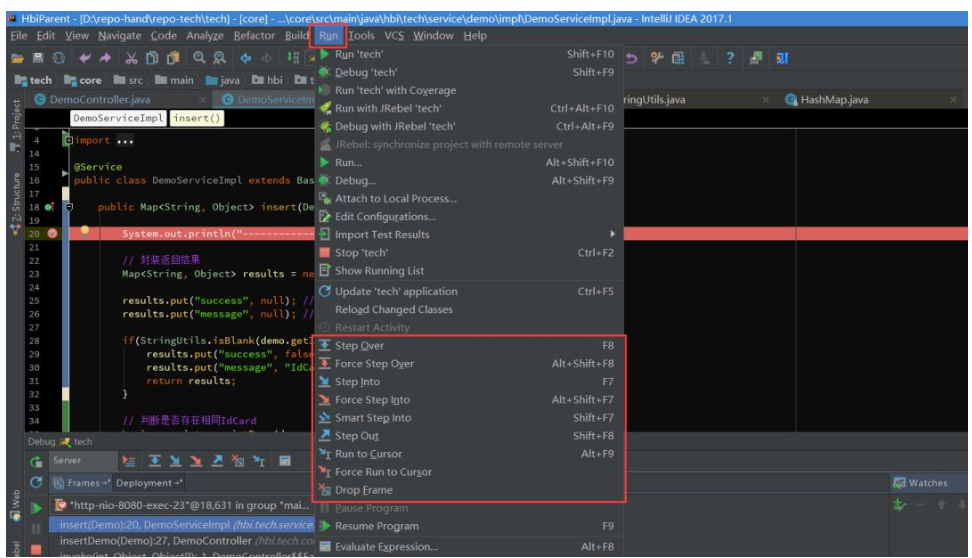Click the purple Undo arrow icon

(x=85, y=58)
